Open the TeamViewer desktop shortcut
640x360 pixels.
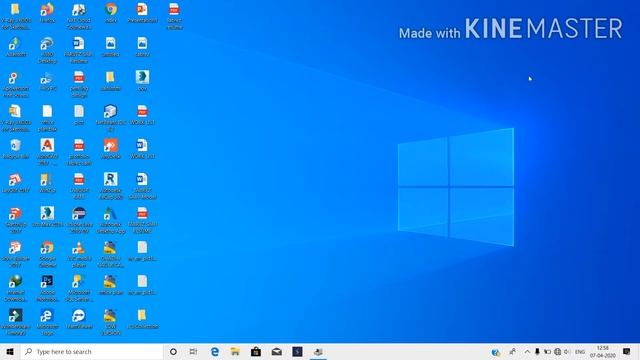coord(79,319)
